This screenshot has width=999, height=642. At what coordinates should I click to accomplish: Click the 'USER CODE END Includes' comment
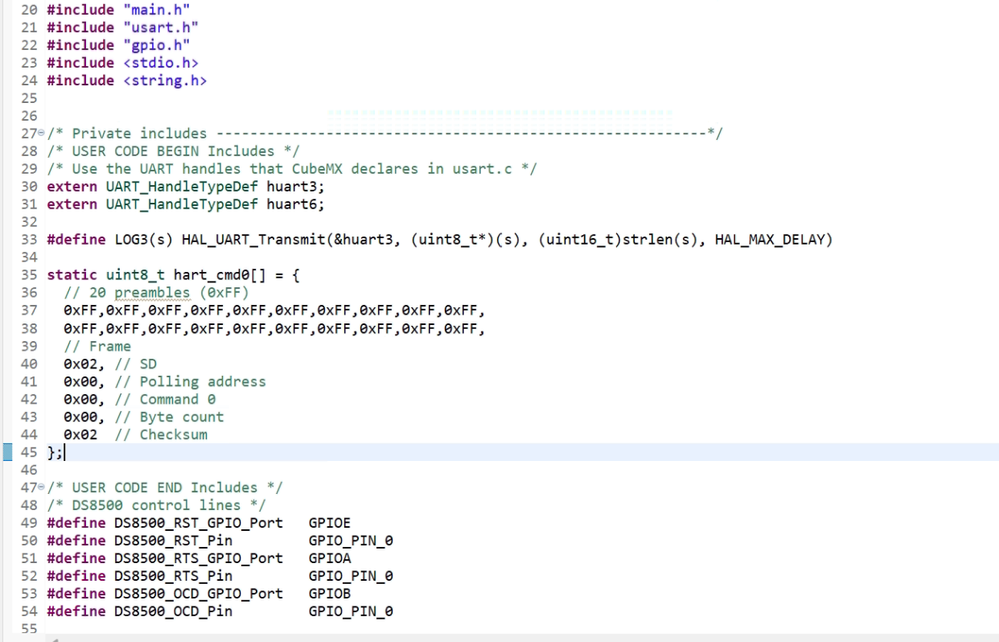pos(165,488)
